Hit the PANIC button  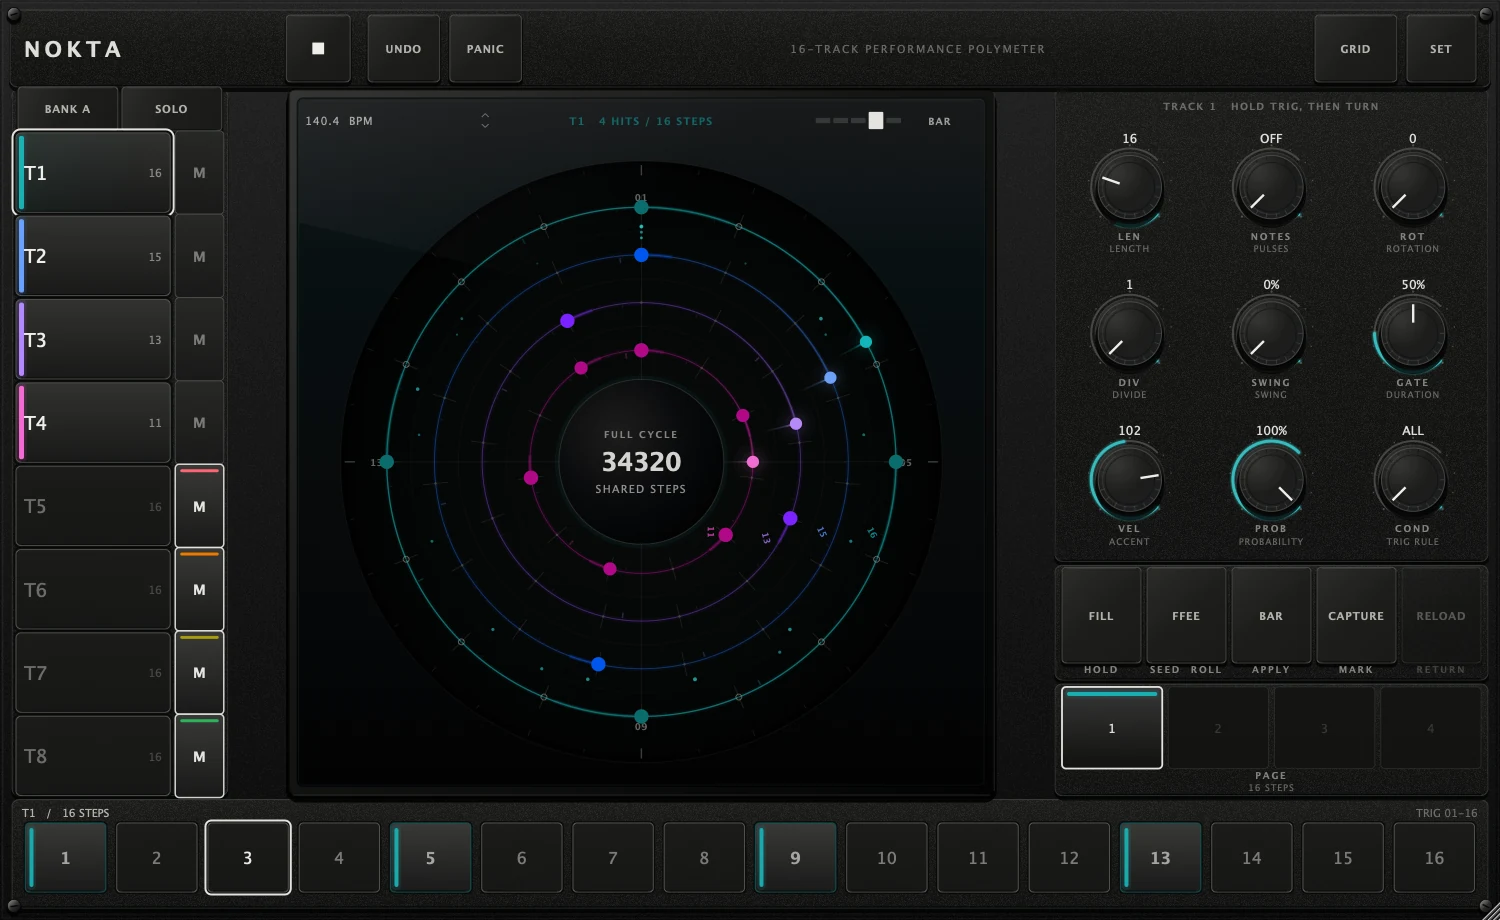coord(485,49)
